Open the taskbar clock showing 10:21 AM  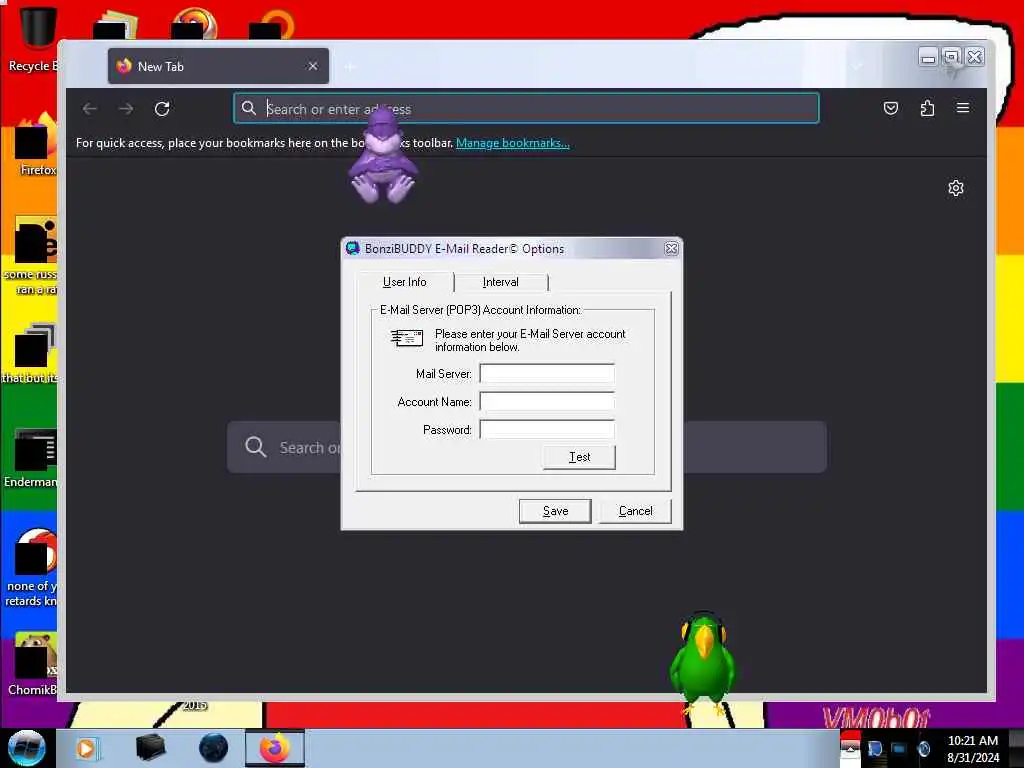coord(973,748)
